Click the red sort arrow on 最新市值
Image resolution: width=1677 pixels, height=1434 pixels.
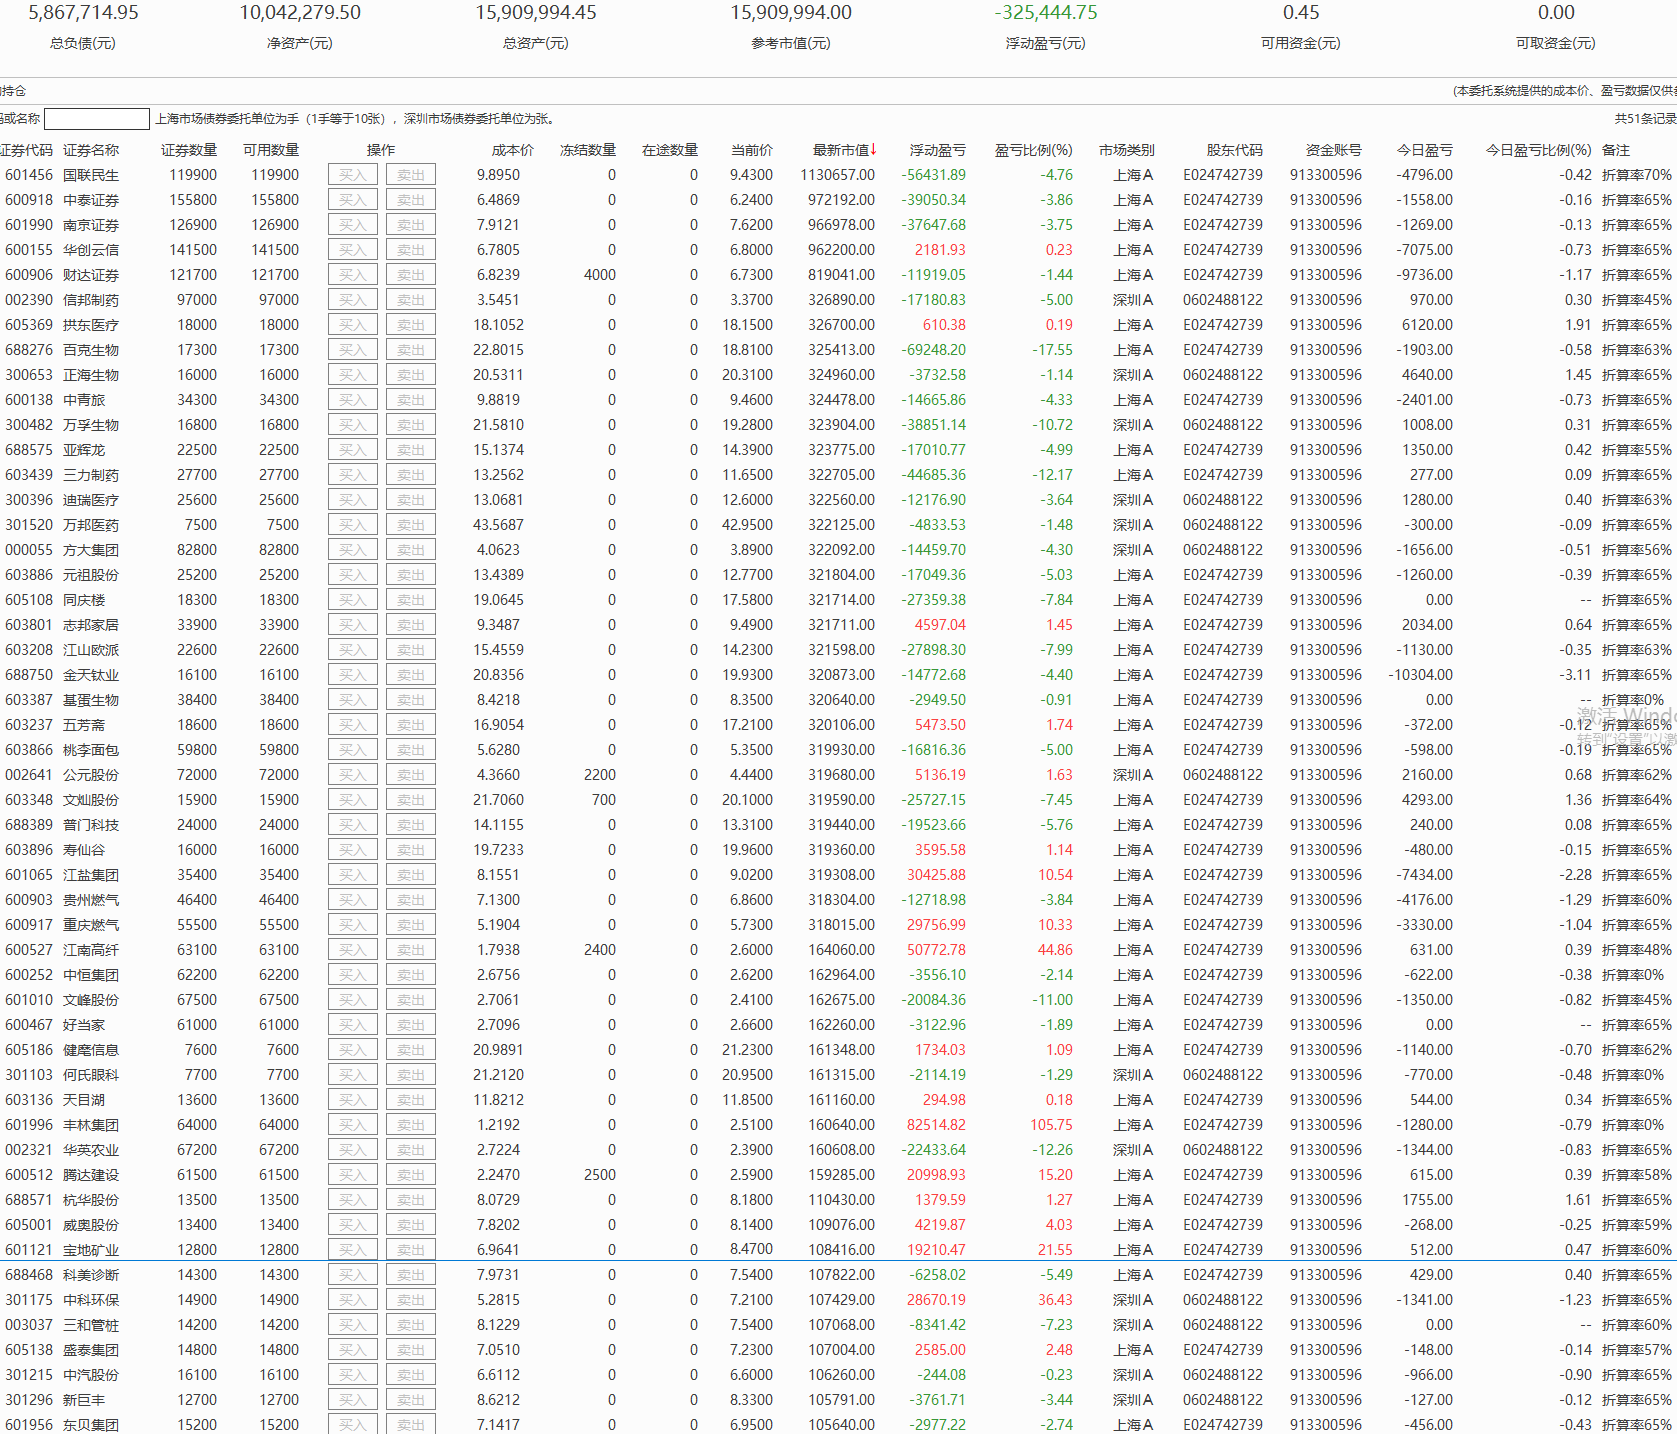[x=873, y=150]
